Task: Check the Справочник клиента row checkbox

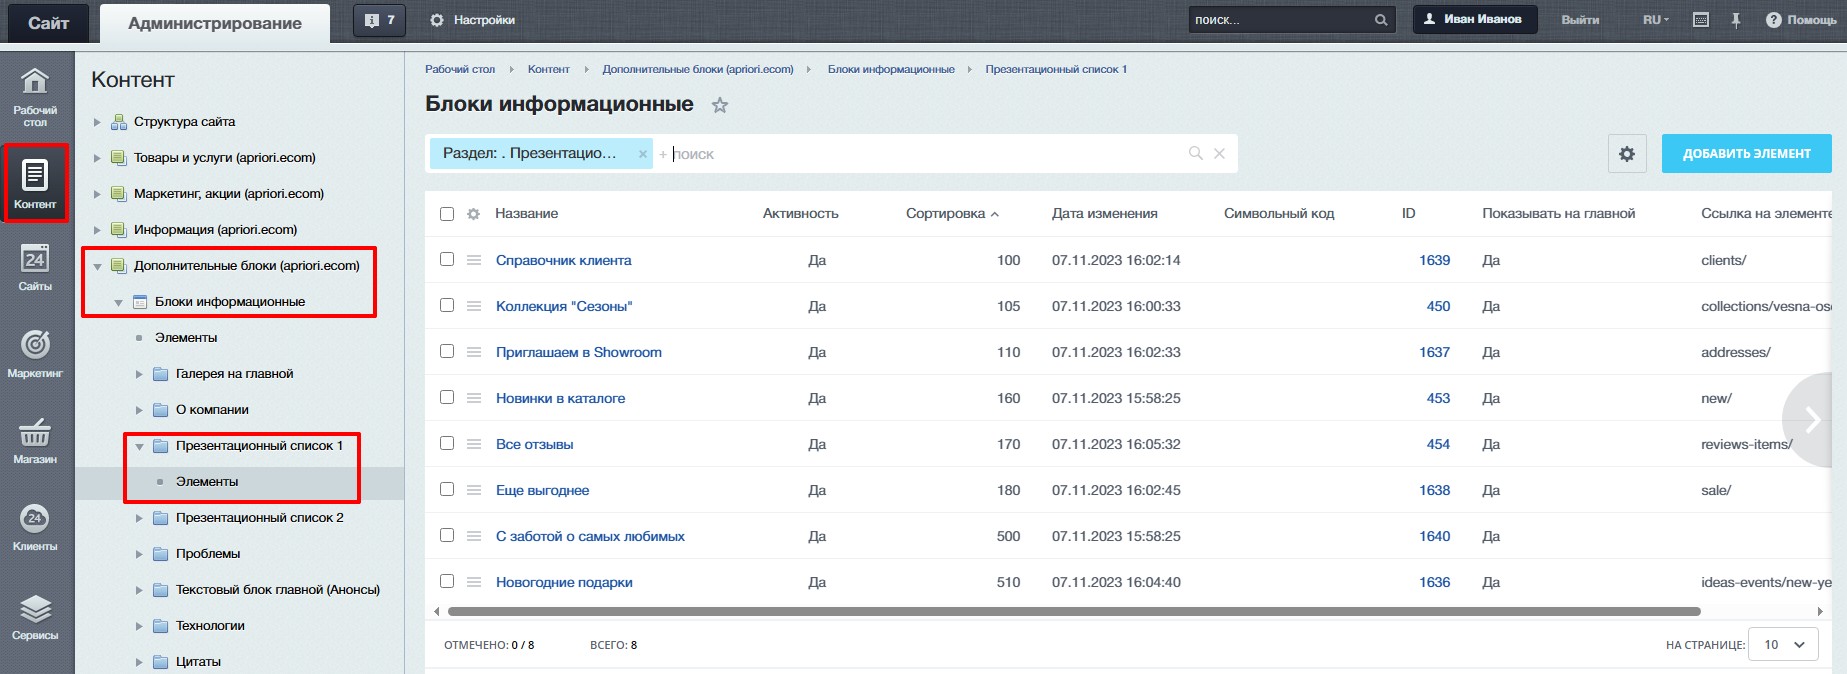Action: coord(447,260)
